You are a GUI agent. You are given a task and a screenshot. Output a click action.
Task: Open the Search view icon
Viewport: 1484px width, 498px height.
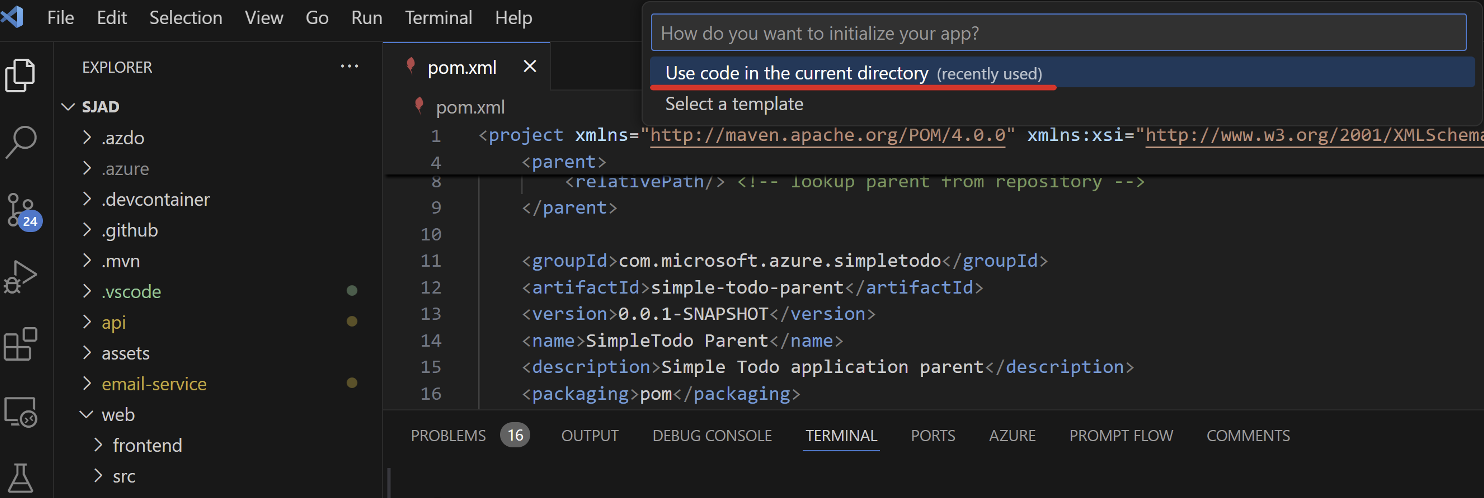[x=21, y=142]
